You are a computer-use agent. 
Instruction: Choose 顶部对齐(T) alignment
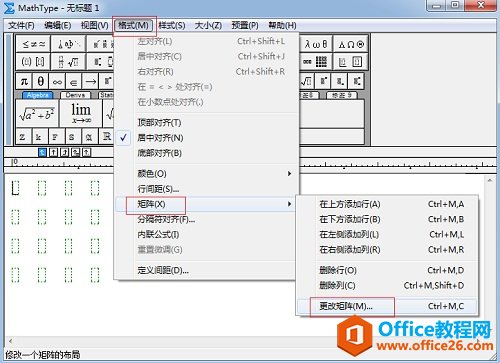coord(205,123)
